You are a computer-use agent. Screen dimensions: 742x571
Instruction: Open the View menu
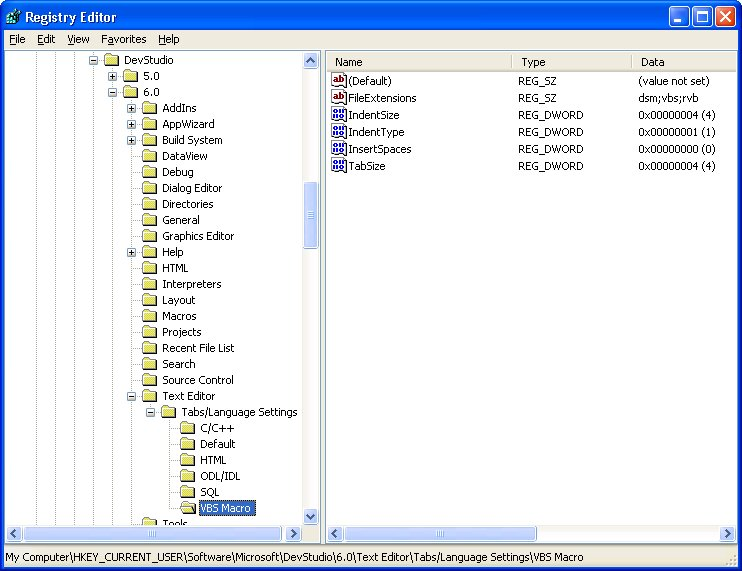(x=78, y=39)
